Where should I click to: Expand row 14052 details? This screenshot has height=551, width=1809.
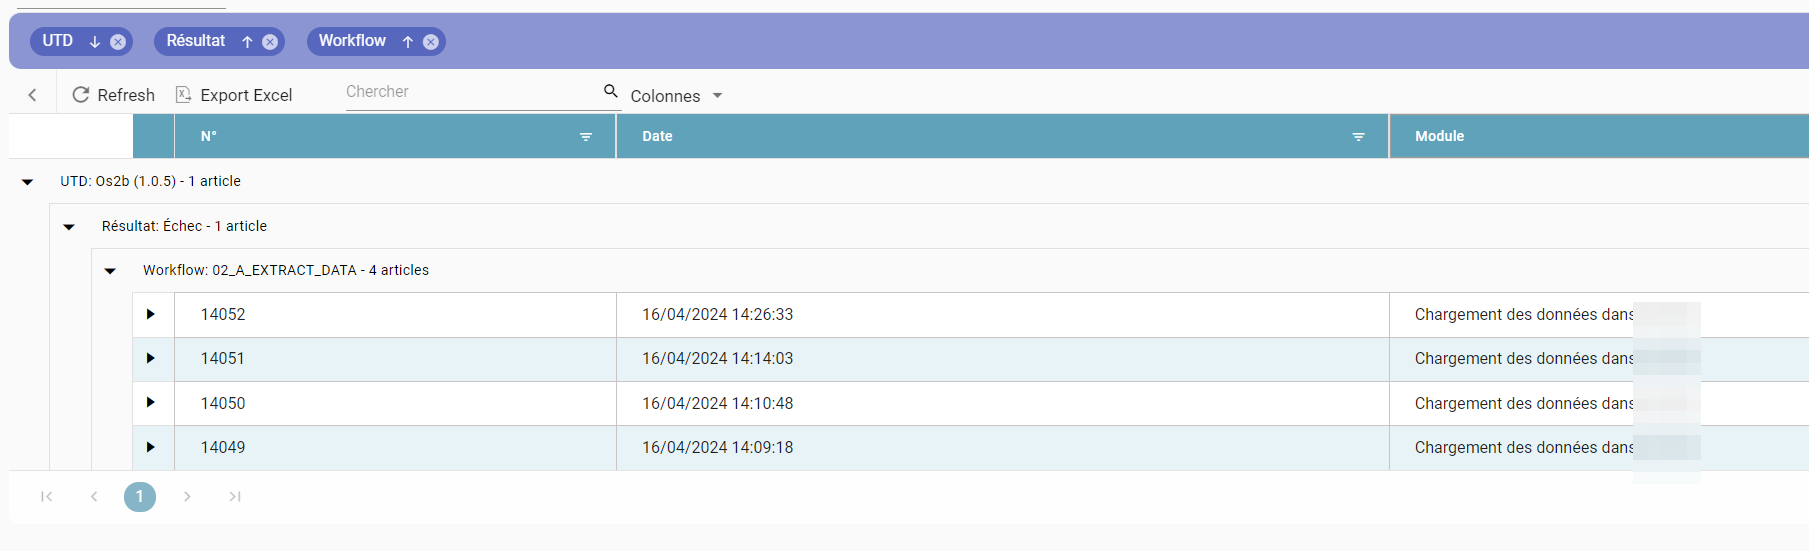click(x=151, y=314)
